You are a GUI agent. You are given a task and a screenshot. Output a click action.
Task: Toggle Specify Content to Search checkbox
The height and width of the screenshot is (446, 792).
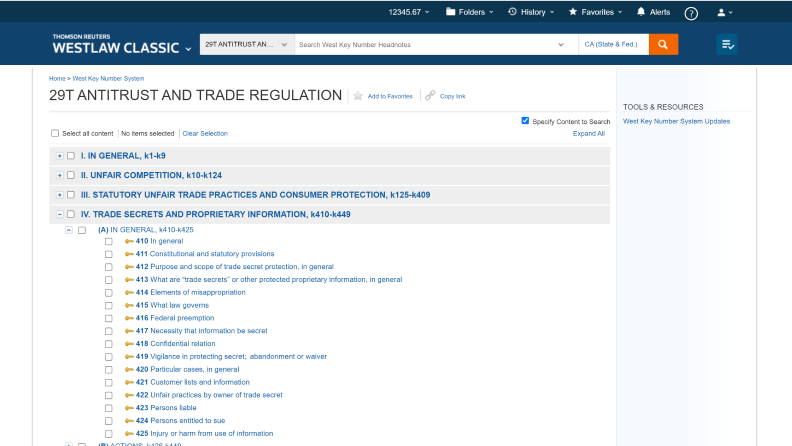(x=525, y=121)
